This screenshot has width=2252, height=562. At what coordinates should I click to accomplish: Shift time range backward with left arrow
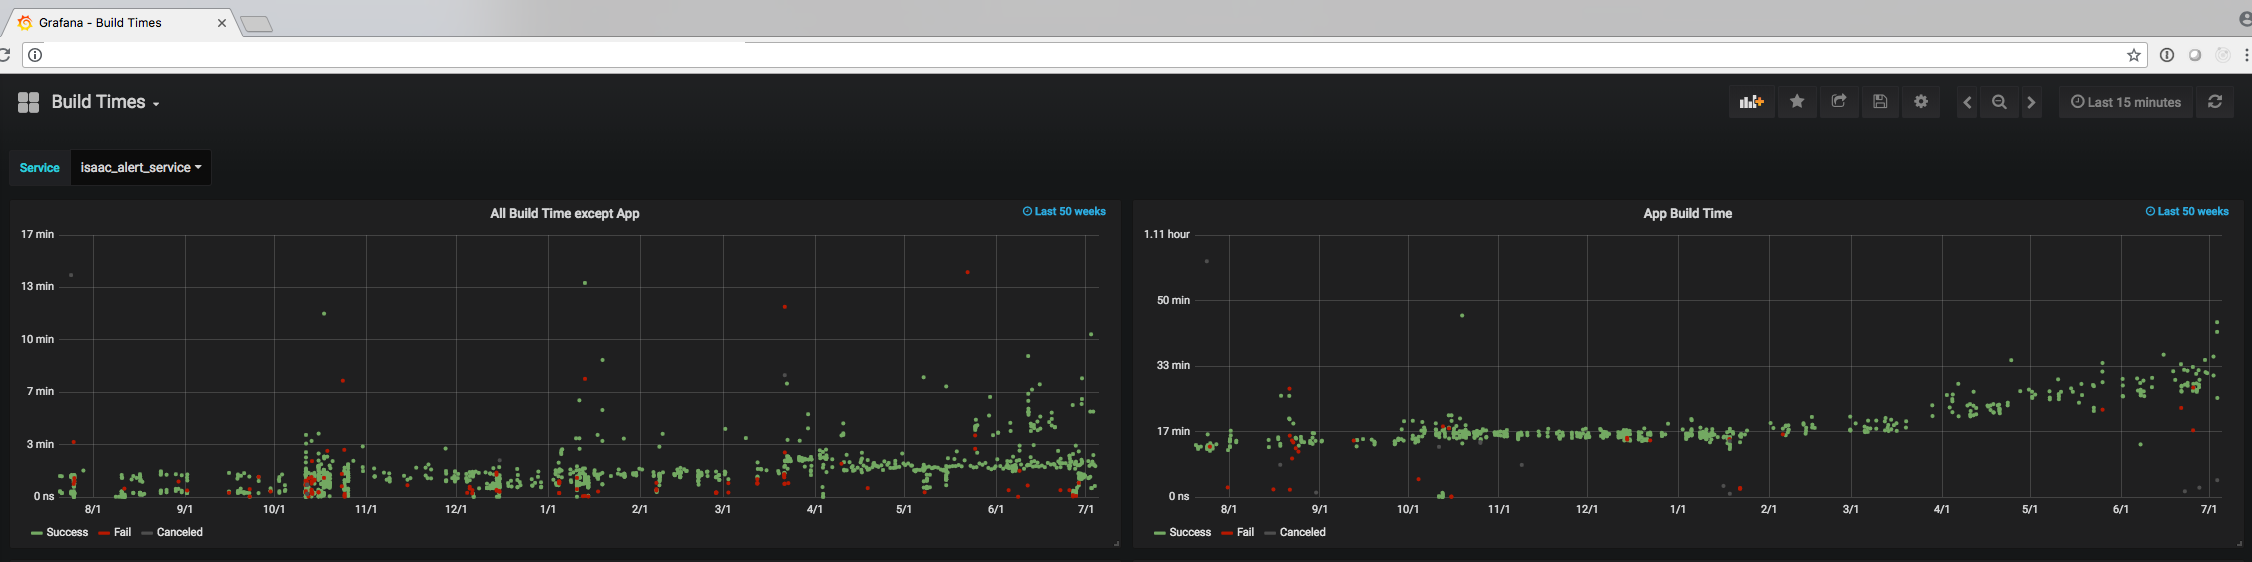coord(1967,102)
